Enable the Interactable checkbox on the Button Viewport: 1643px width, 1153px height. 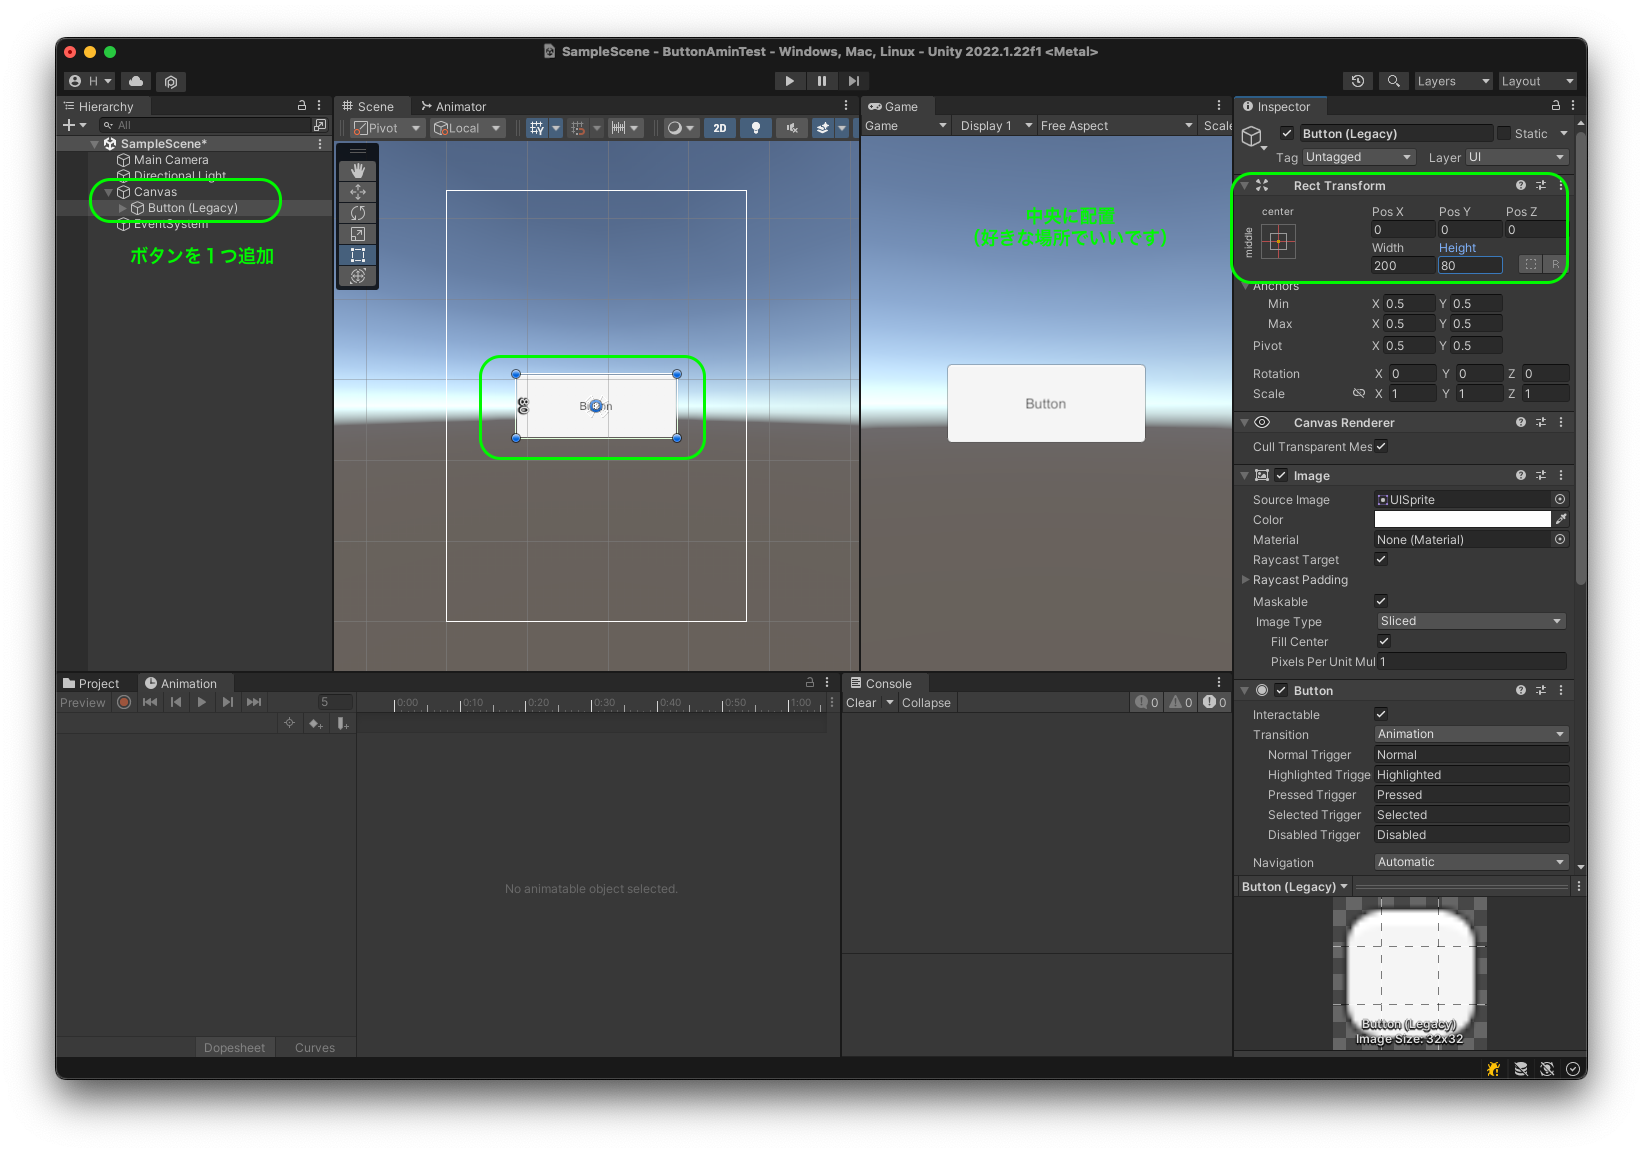[1381, 713]
